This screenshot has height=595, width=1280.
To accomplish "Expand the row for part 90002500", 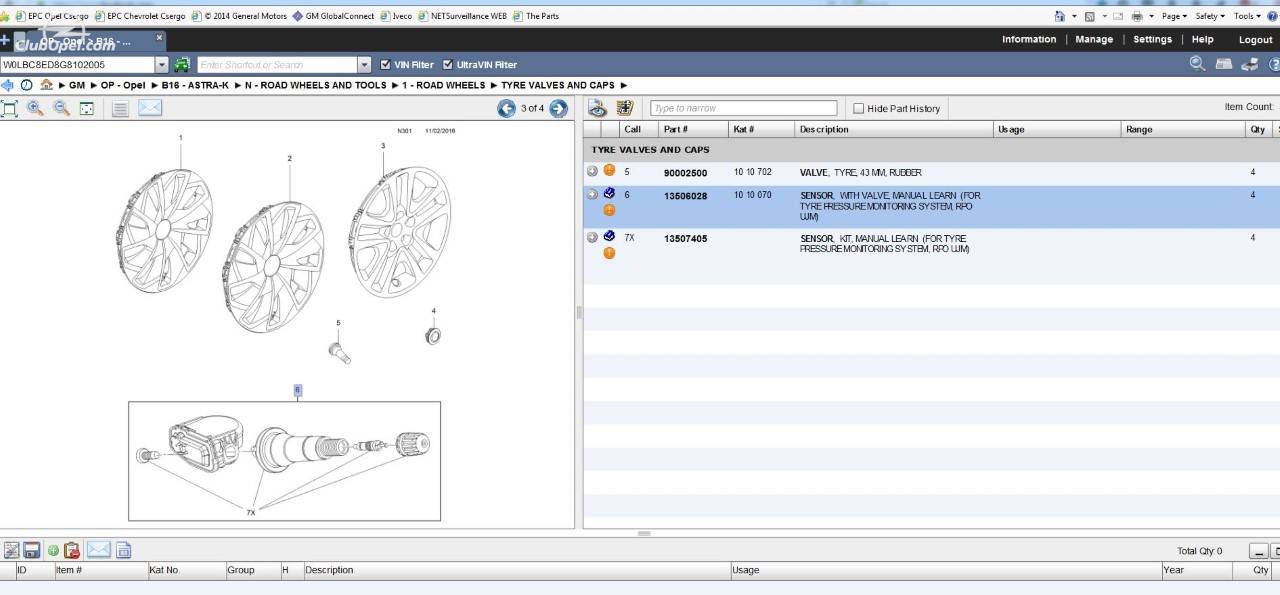I will point(592,171).
